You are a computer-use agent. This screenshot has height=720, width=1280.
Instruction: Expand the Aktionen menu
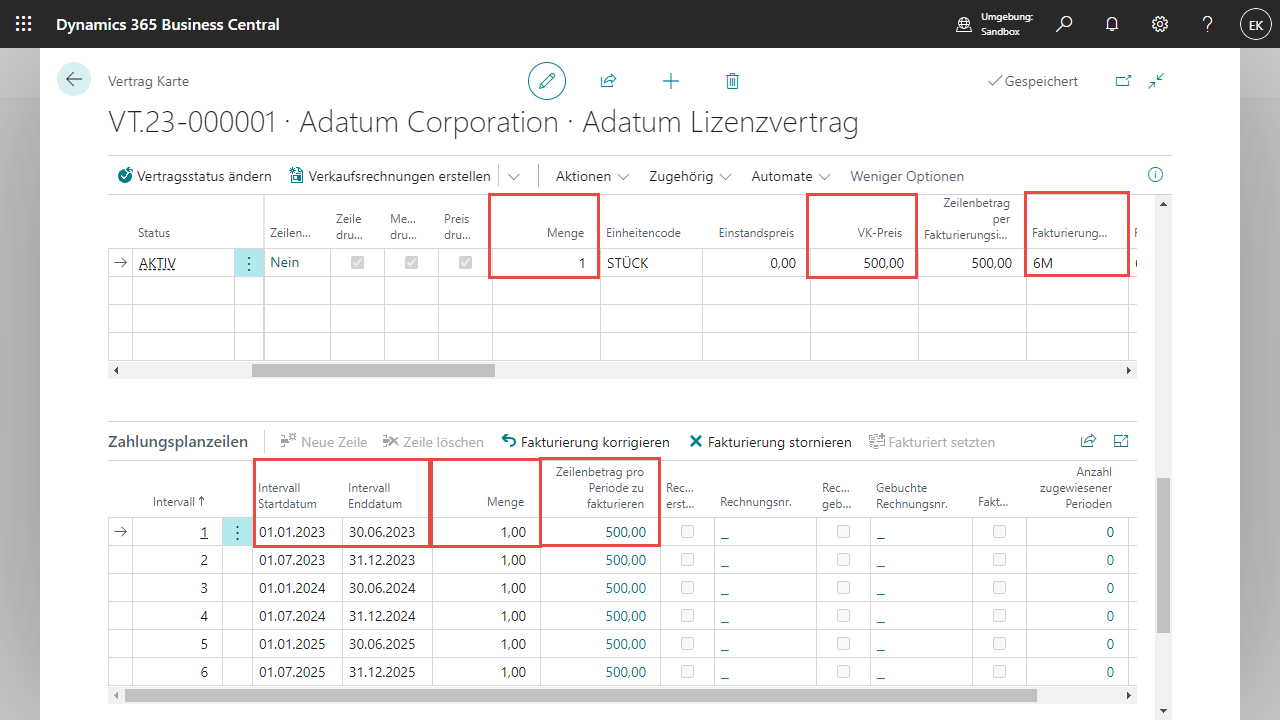coord(592,176)
